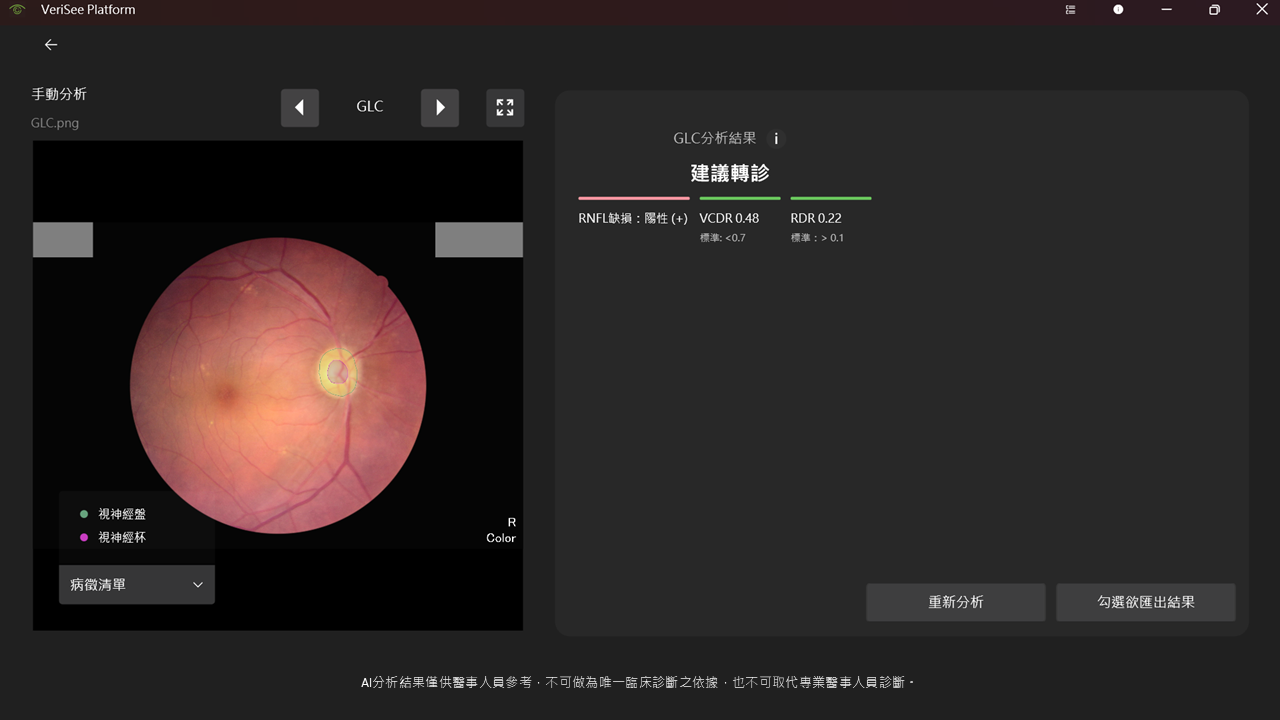The image size is (1280, 720).
Task: Select the RDR 0.22 result
Action: tap(816, 218)
